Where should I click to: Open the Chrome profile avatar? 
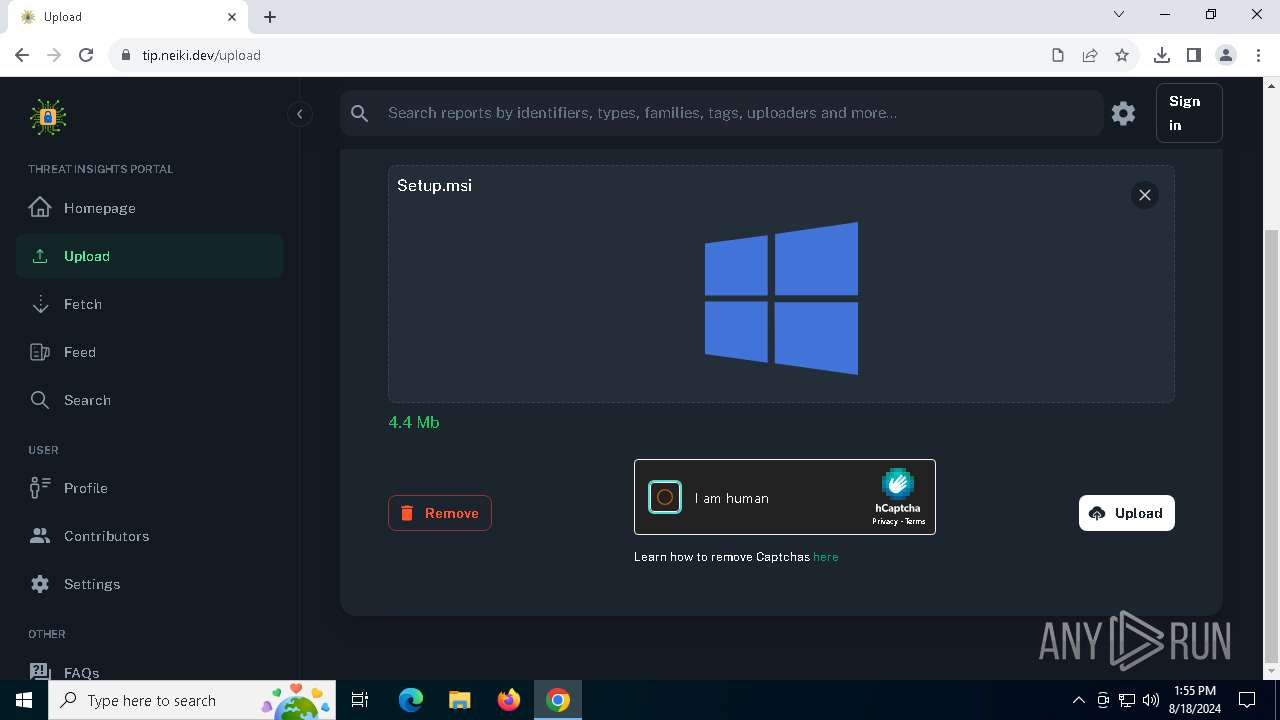point(1226,55)
